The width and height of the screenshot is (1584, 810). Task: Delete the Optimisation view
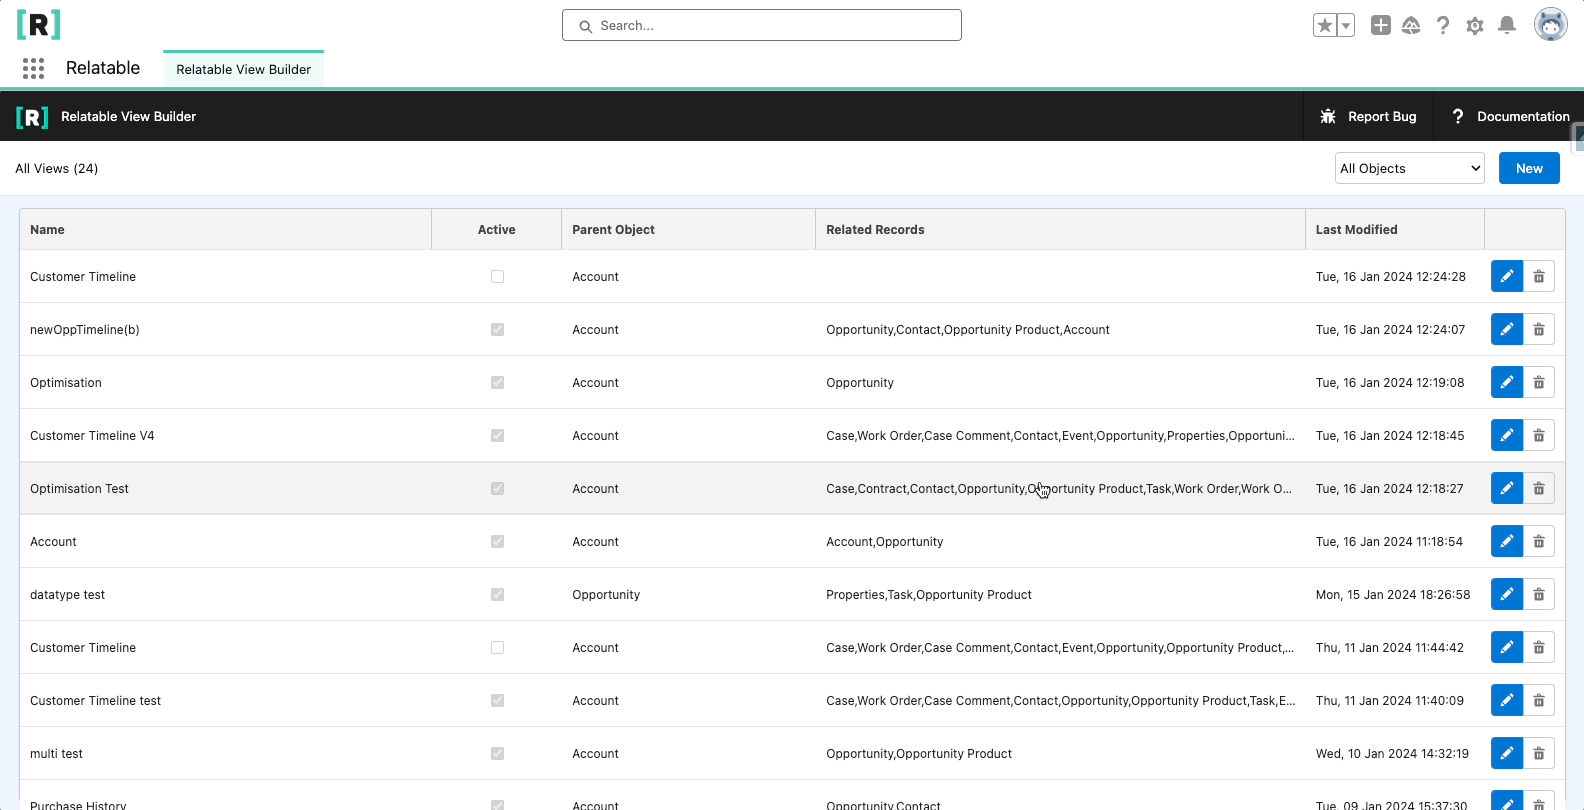point(1539,382)
